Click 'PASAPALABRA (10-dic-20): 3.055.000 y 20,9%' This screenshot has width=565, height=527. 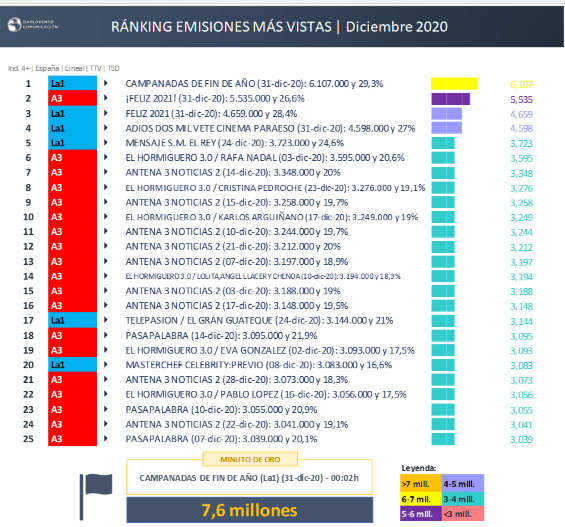221,410
